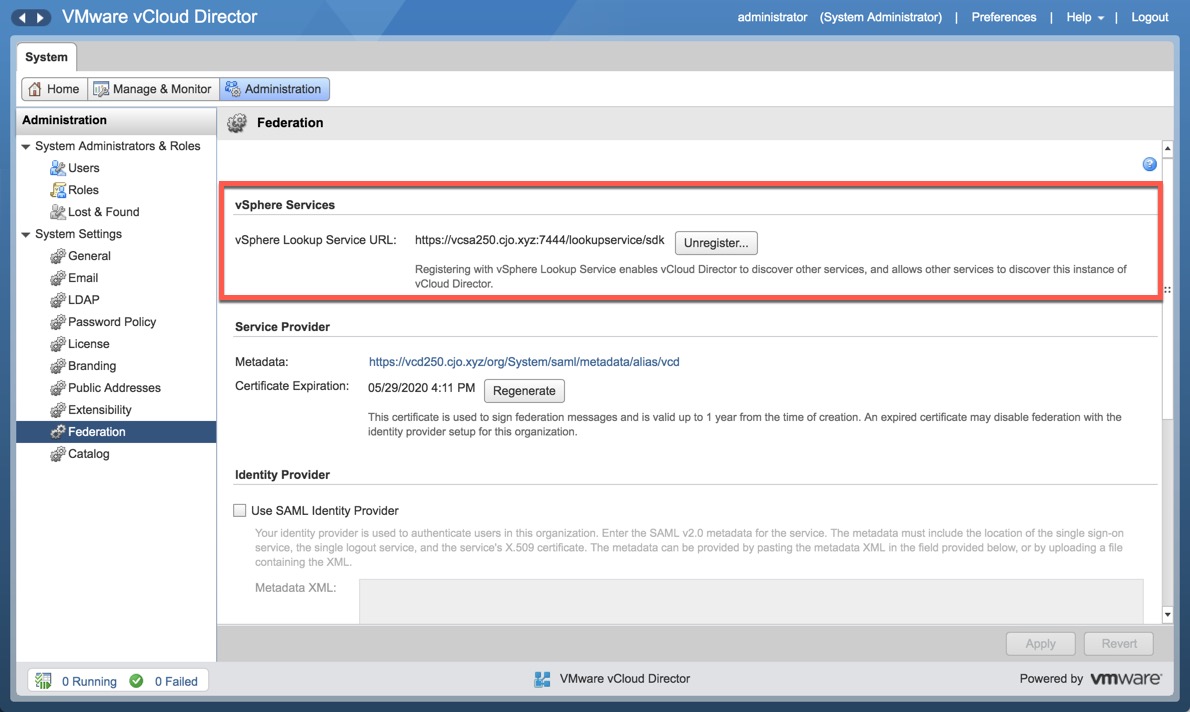Screen dimensions: 1190x712
Task: Open the SAML metadata URL link
Action: pos(524,362)
